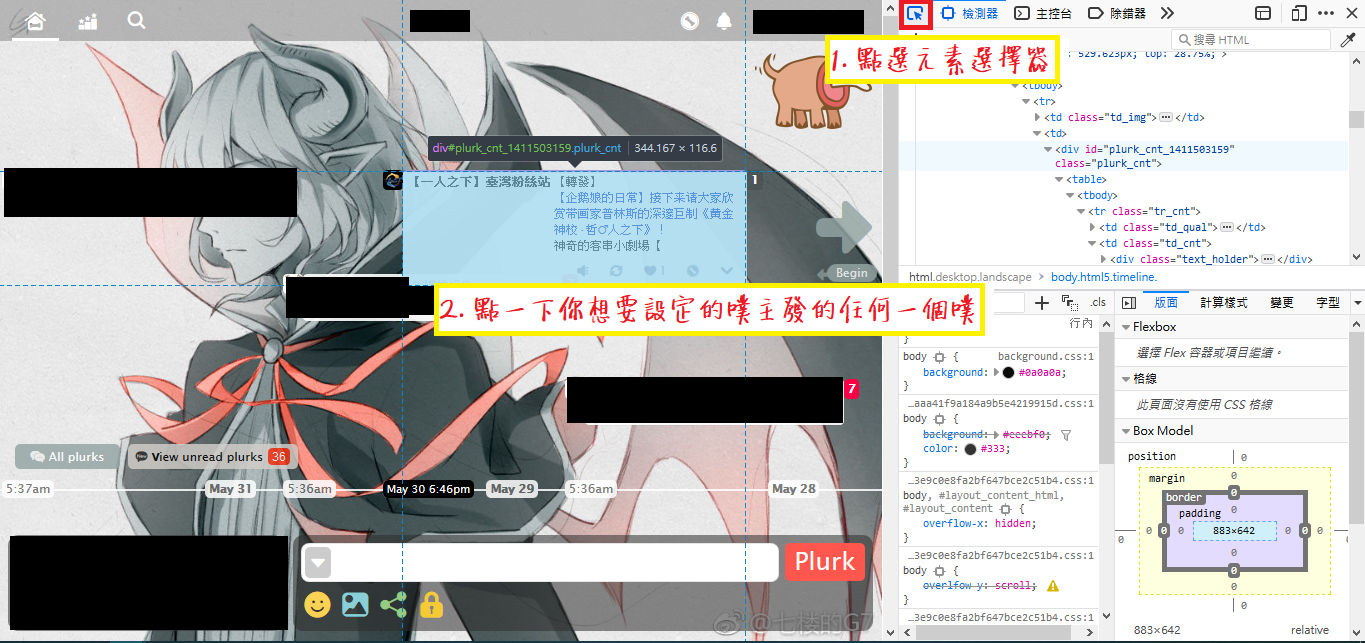This screenshot has height=643, width=1365.
Task: Open the devtools overflow chevron for more tools
Action: [x=1167, y=14]
